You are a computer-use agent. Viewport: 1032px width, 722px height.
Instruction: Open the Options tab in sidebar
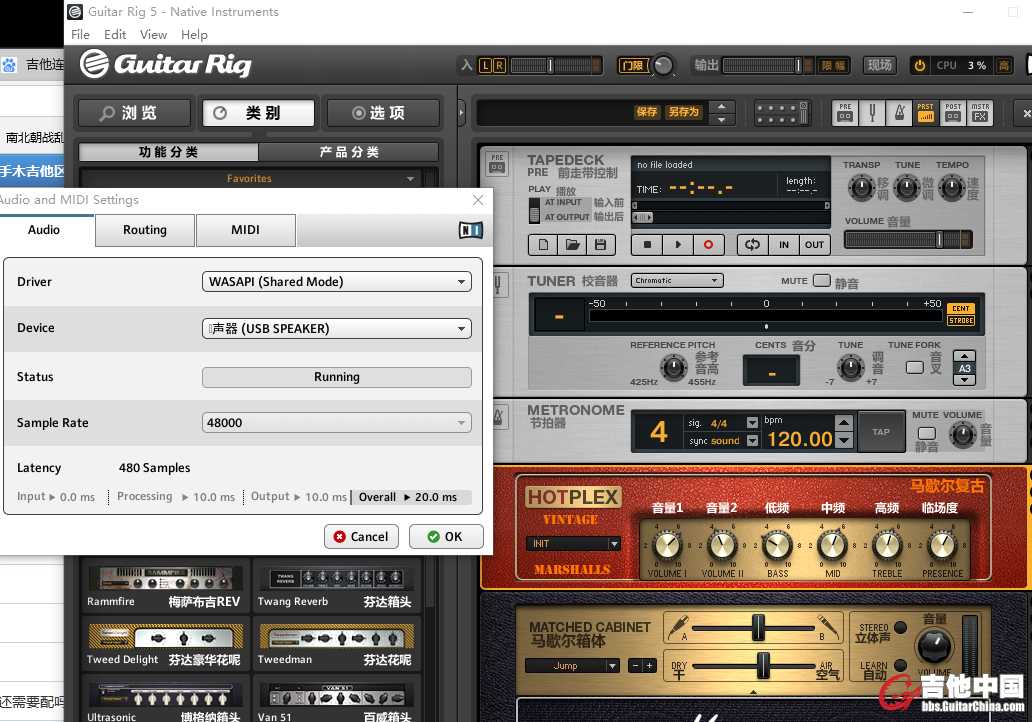tap(383, 113)
